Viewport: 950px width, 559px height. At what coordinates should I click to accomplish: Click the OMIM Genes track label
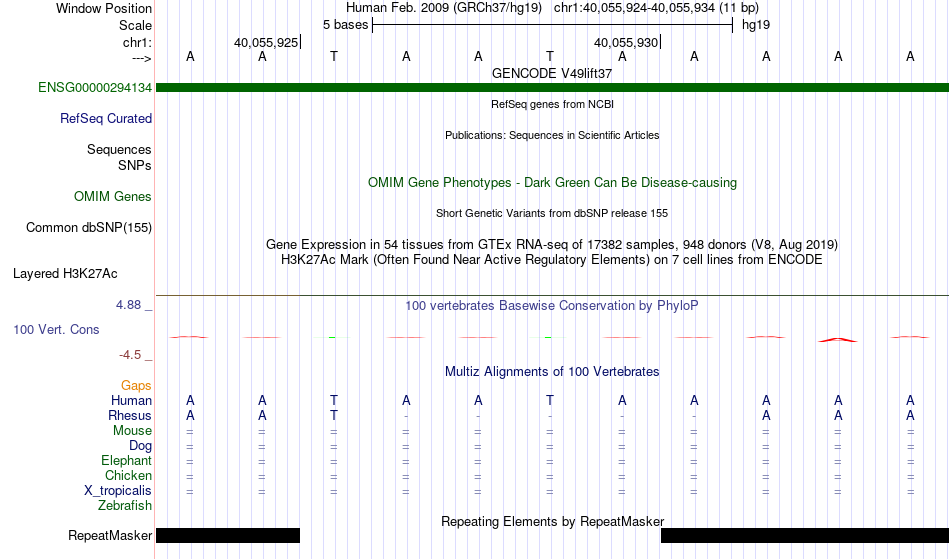coord(112,197)
